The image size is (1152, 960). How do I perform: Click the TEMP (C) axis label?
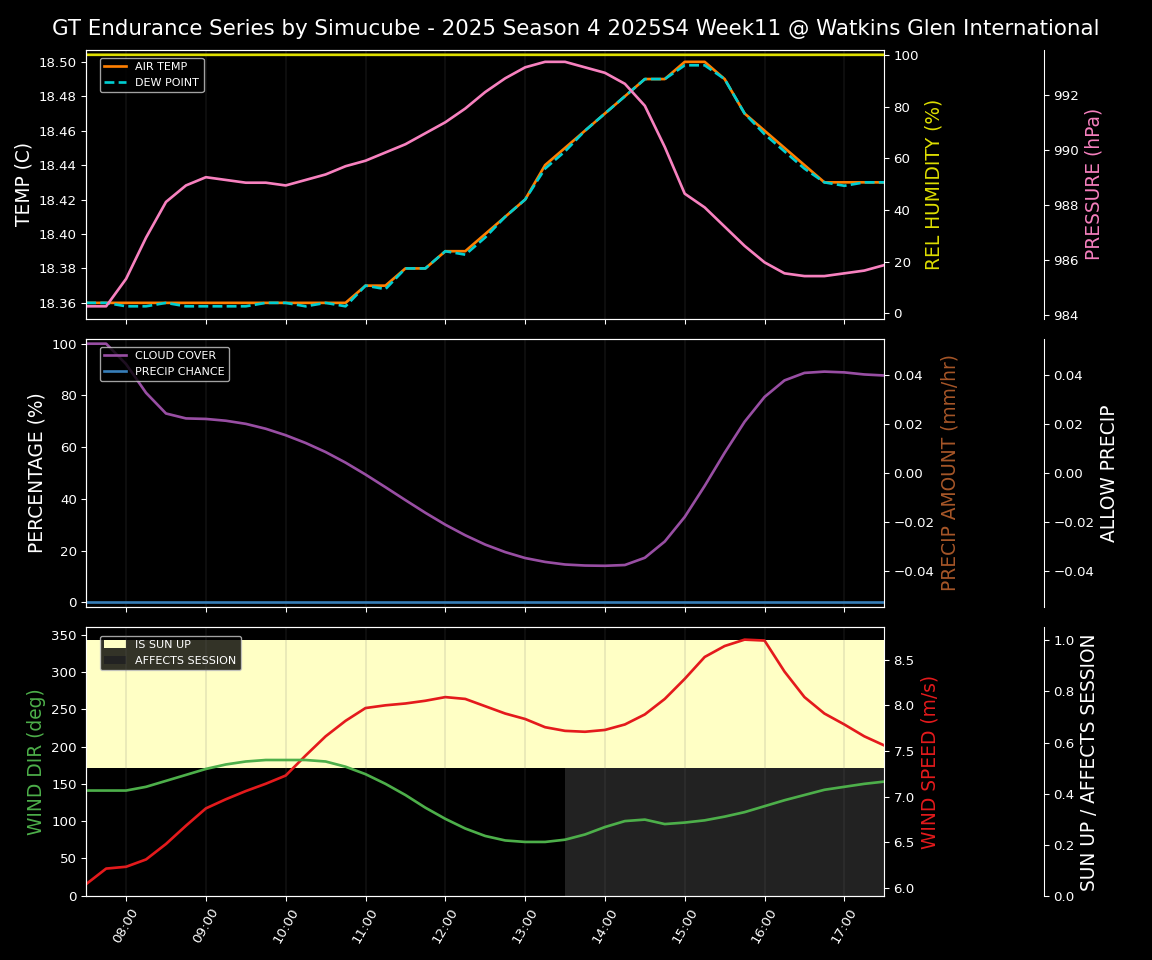click(24, 185)
